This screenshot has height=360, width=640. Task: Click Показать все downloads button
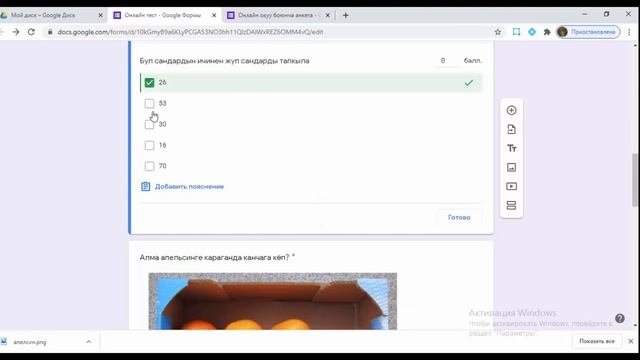pos(597,341)
